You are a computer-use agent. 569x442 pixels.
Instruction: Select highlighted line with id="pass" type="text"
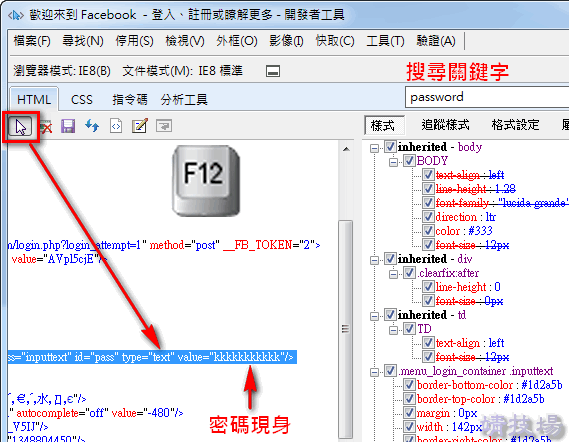[152, 357]
